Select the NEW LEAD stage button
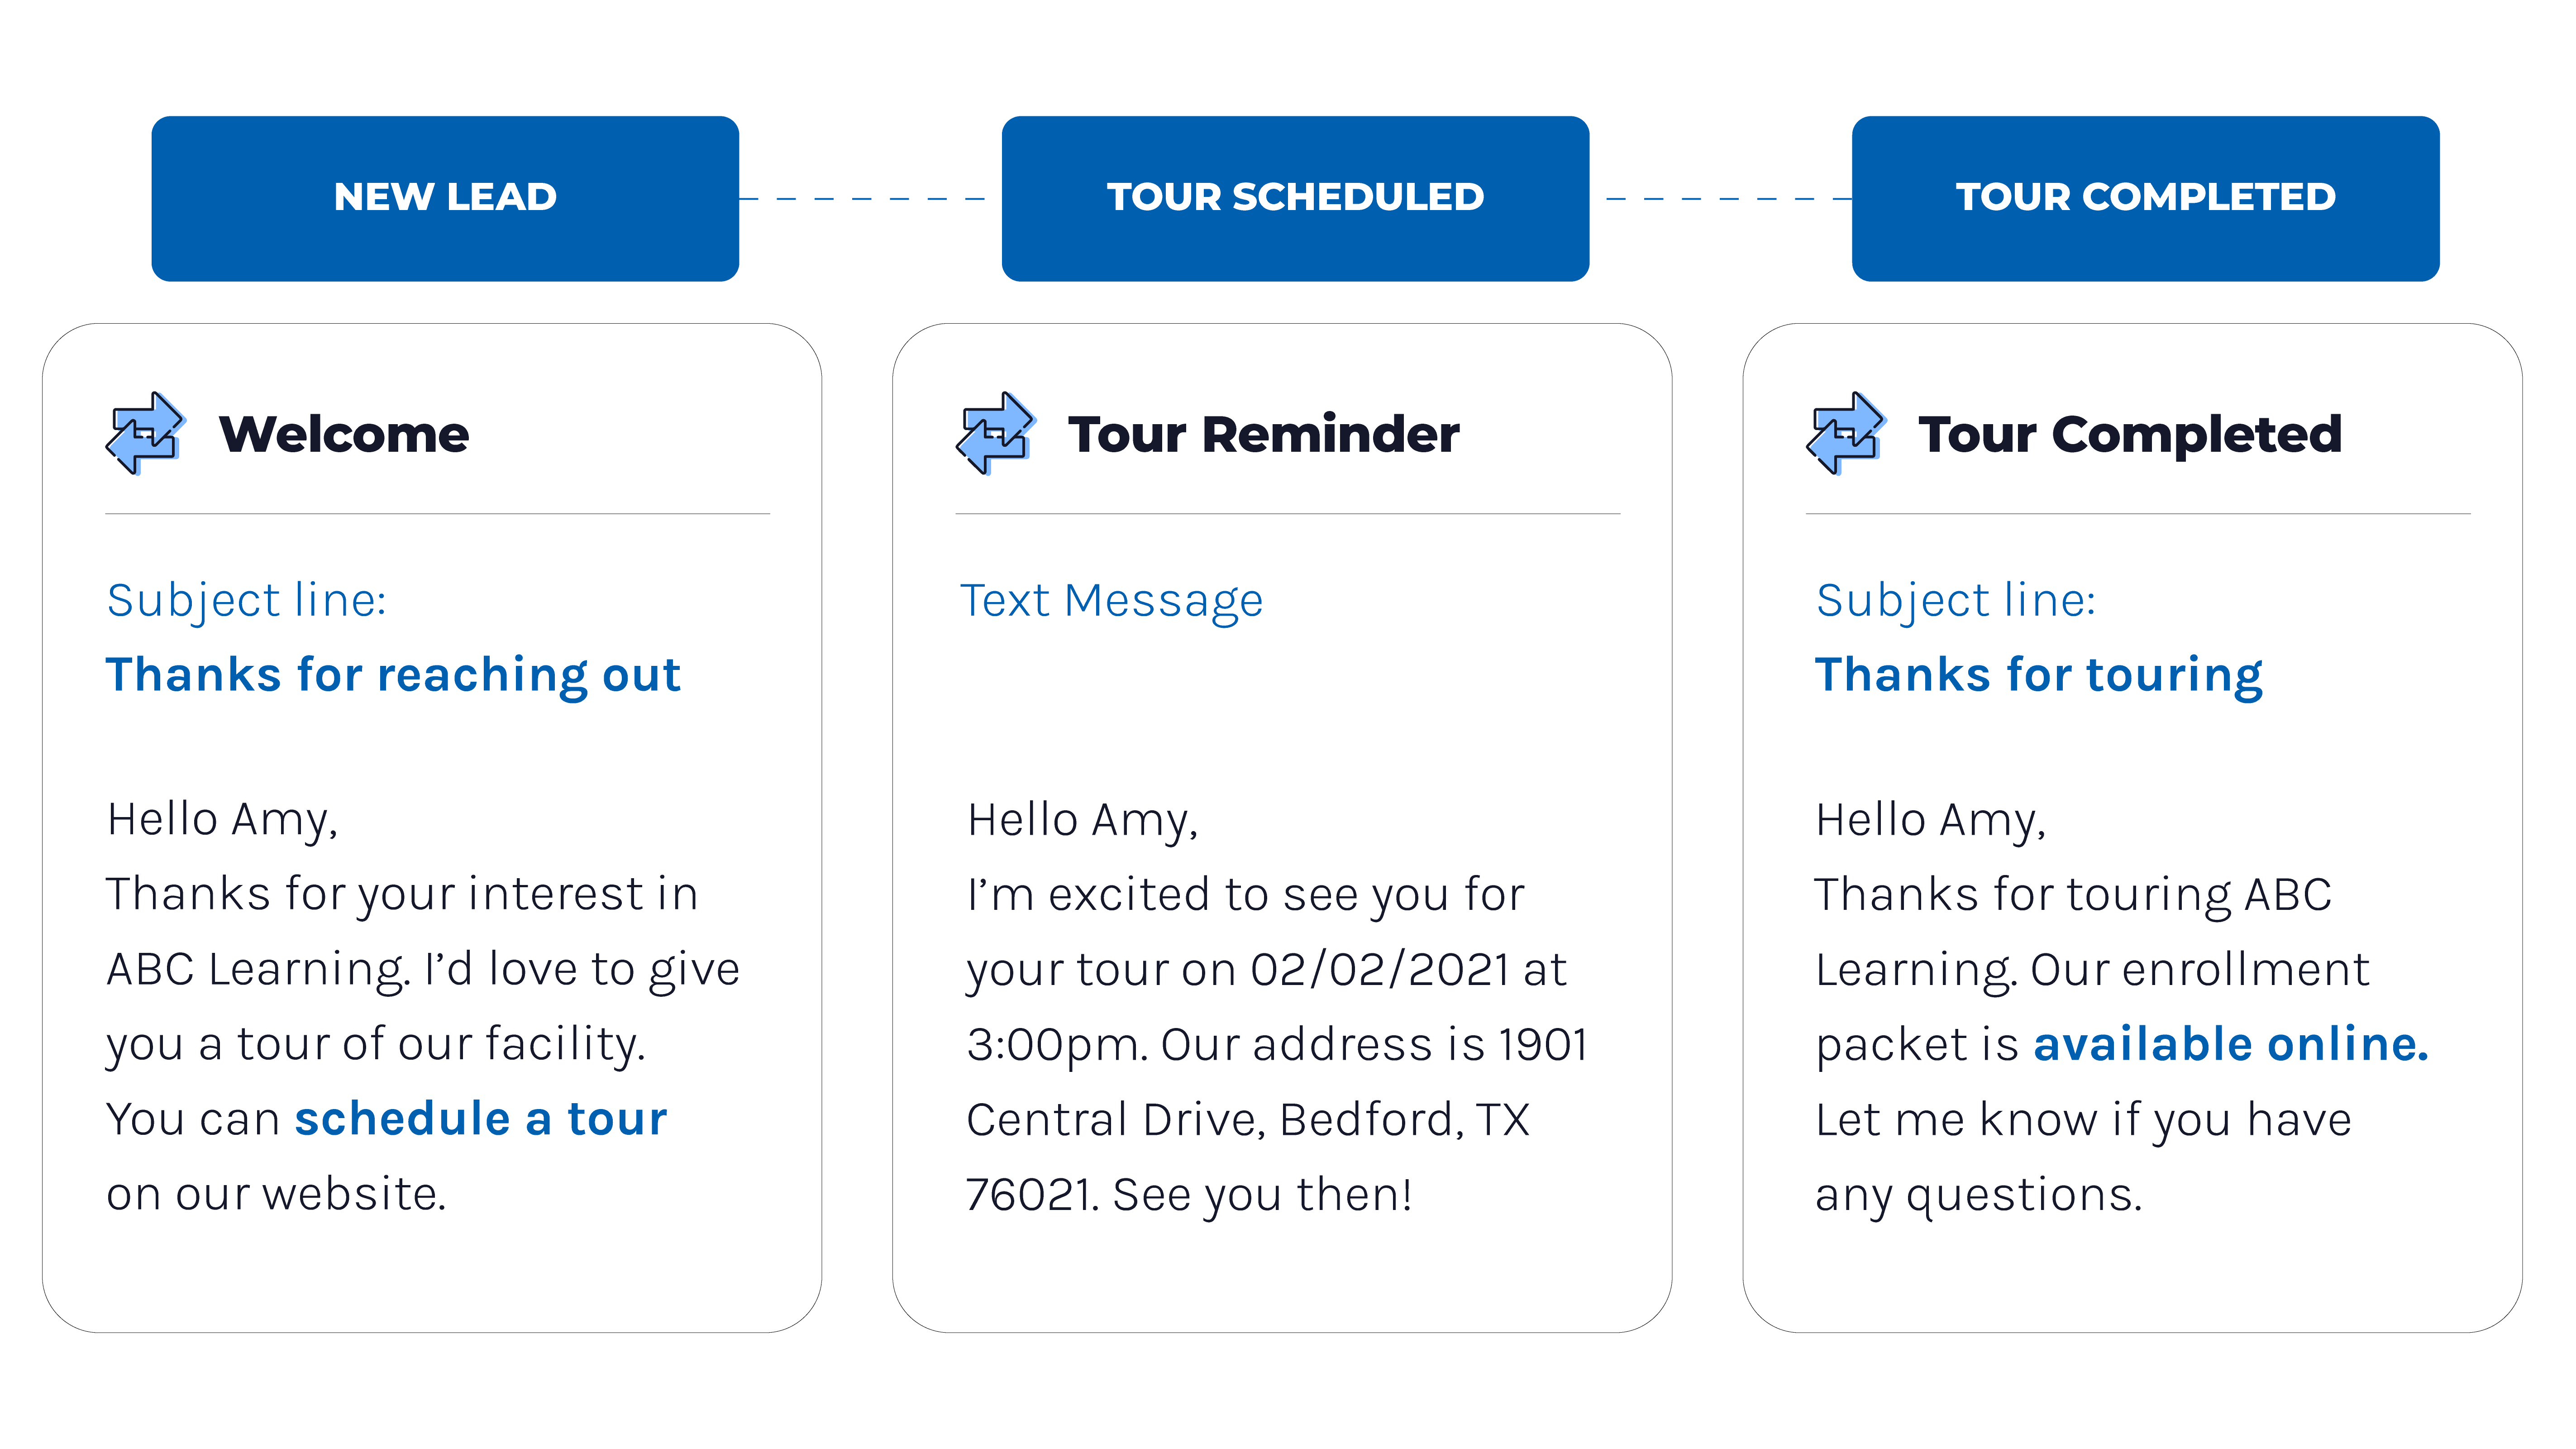2576x1449 pixels. pos(445,198)
